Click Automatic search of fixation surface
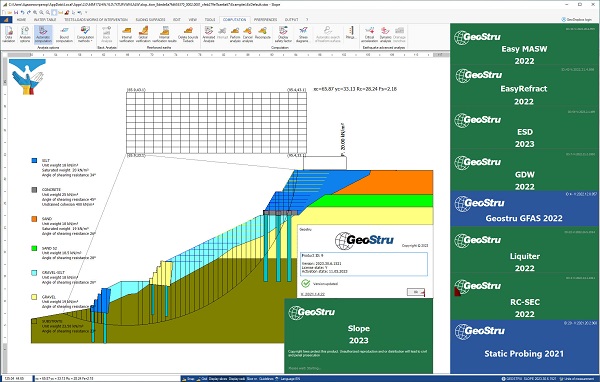The height and width of the screenshot is (382, 600). tap(328, 34)
